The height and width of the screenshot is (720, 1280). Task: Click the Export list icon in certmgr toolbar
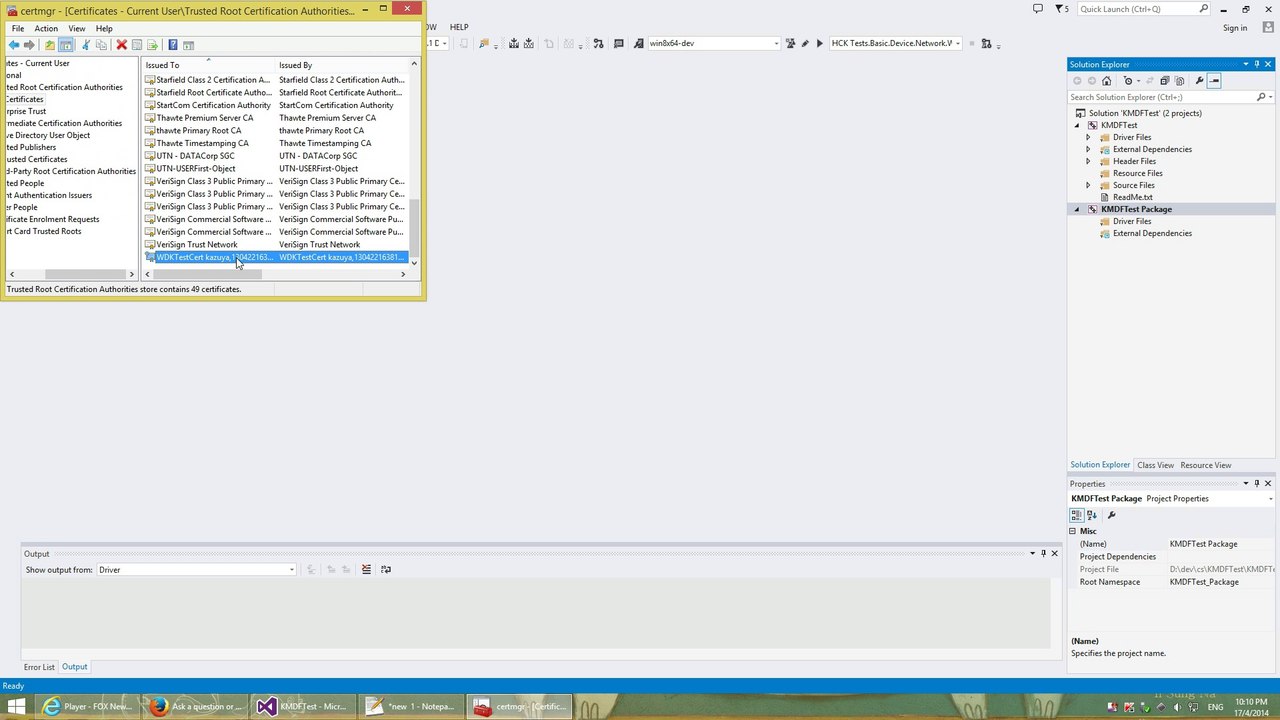coord(152,45)
